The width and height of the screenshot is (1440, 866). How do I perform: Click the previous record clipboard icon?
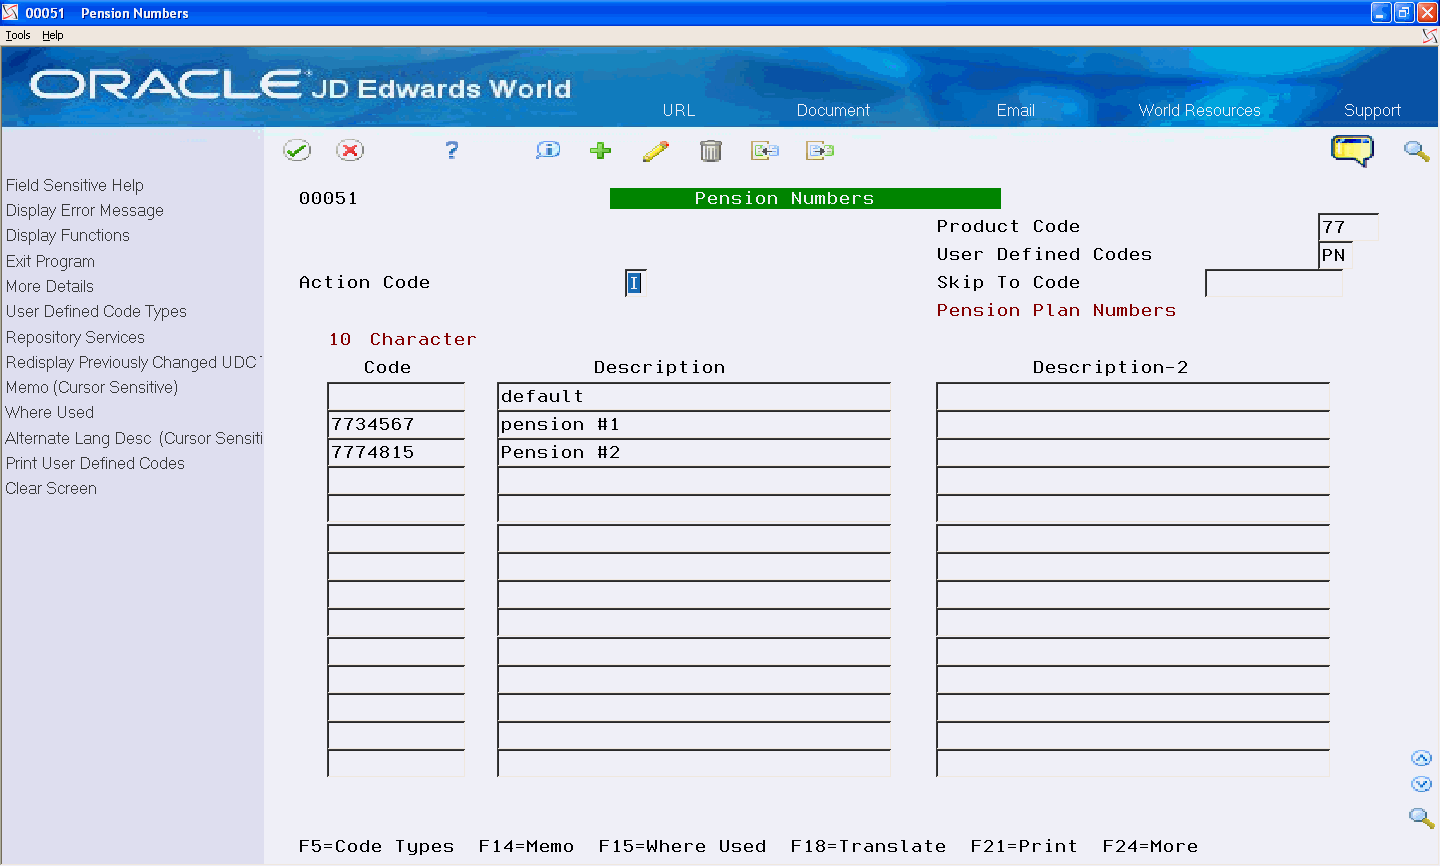pos(765,150)
